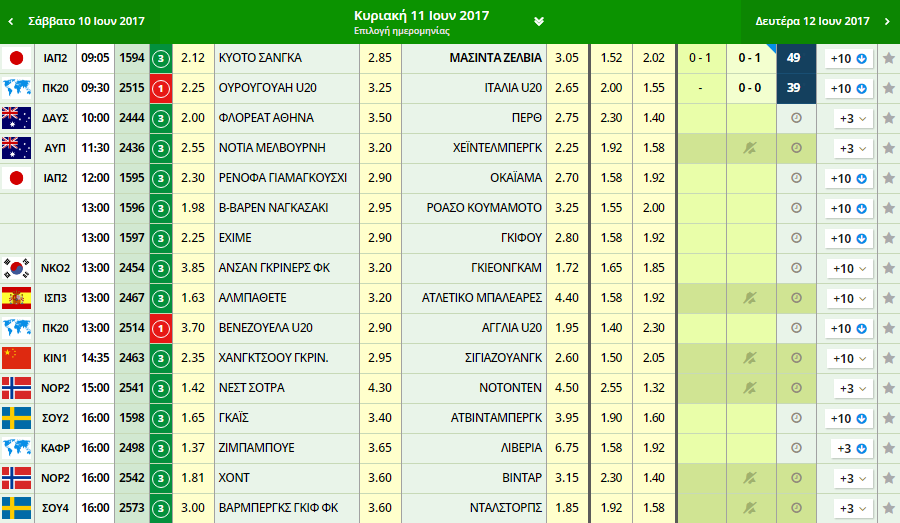Viewport: 900px width, 523px height.
Task: Expand +3 markets for Φλορεάτ Αθήνα
Action: pyautogui.click(x=852, y=118)
